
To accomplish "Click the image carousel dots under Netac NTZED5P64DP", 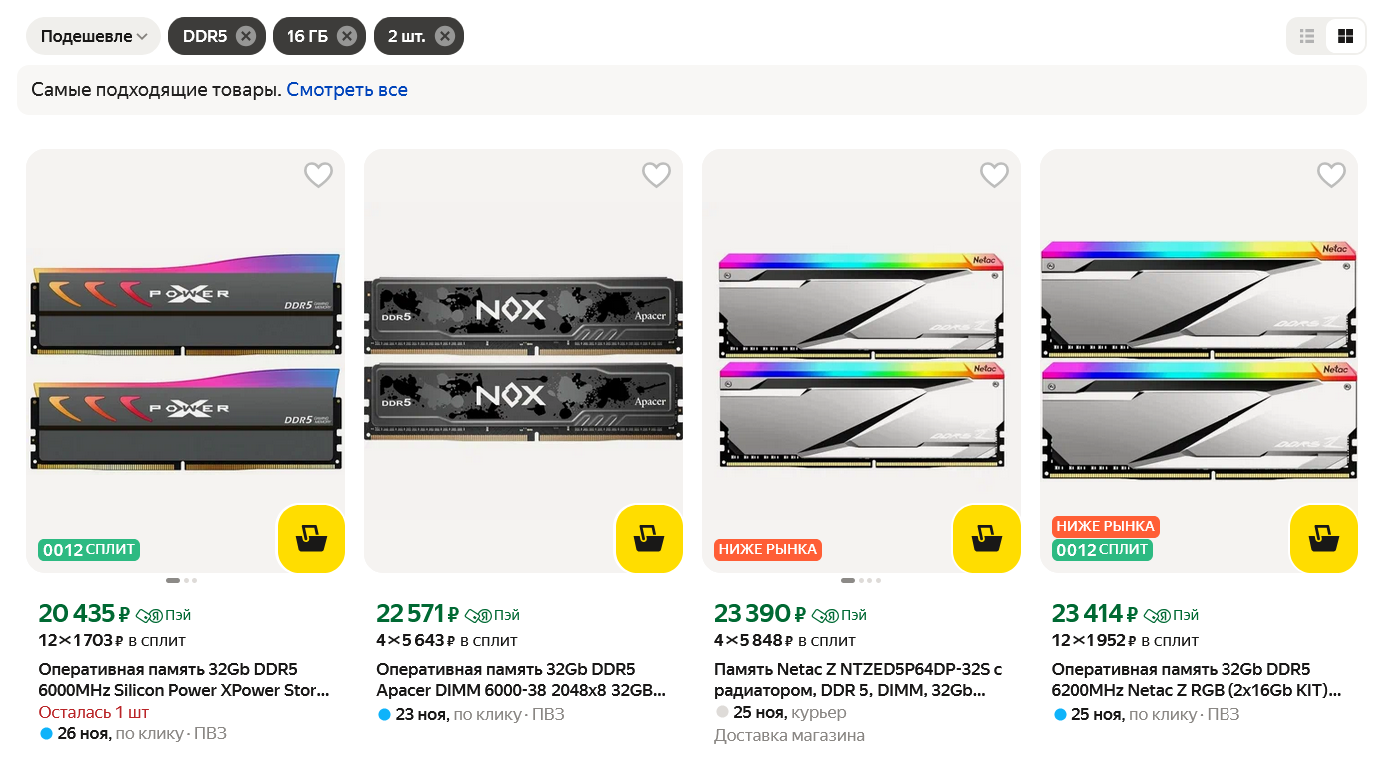I will (x=862, y=580).
